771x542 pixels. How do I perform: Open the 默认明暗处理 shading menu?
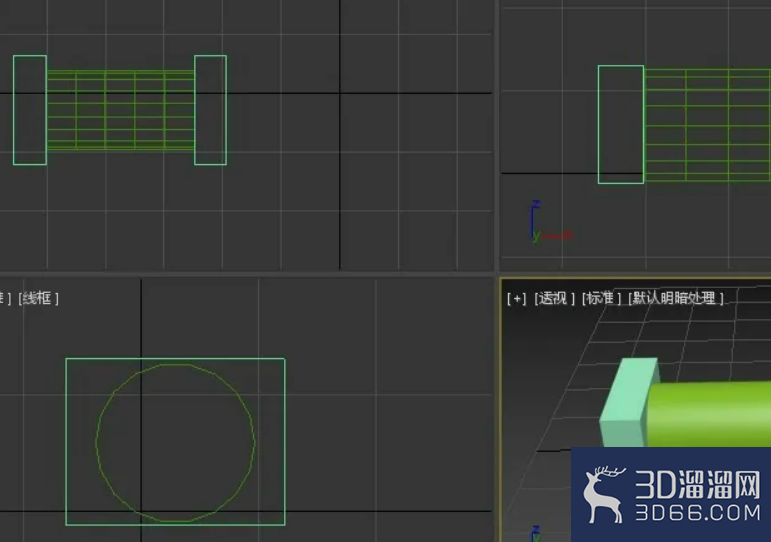click(x=676, y=298)
